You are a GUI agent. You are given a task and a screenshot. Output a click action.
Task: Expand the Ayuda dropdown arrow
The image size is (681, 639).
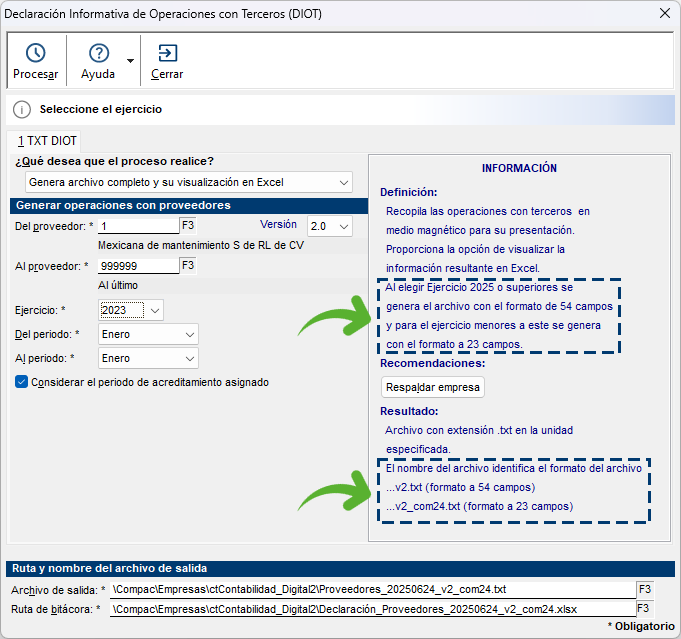click(x=130, y=61)
